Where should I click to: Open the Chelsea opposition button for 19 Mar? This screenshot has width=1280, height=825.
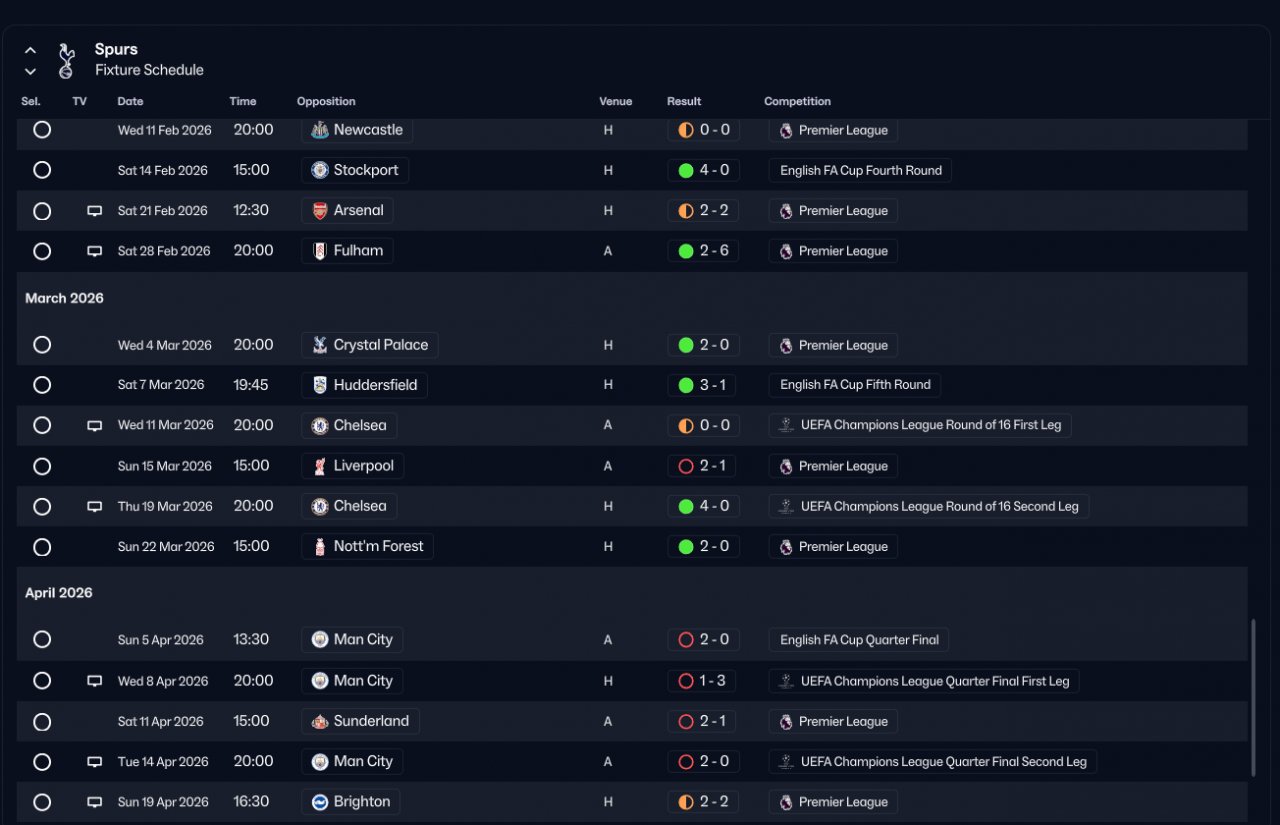349,506
